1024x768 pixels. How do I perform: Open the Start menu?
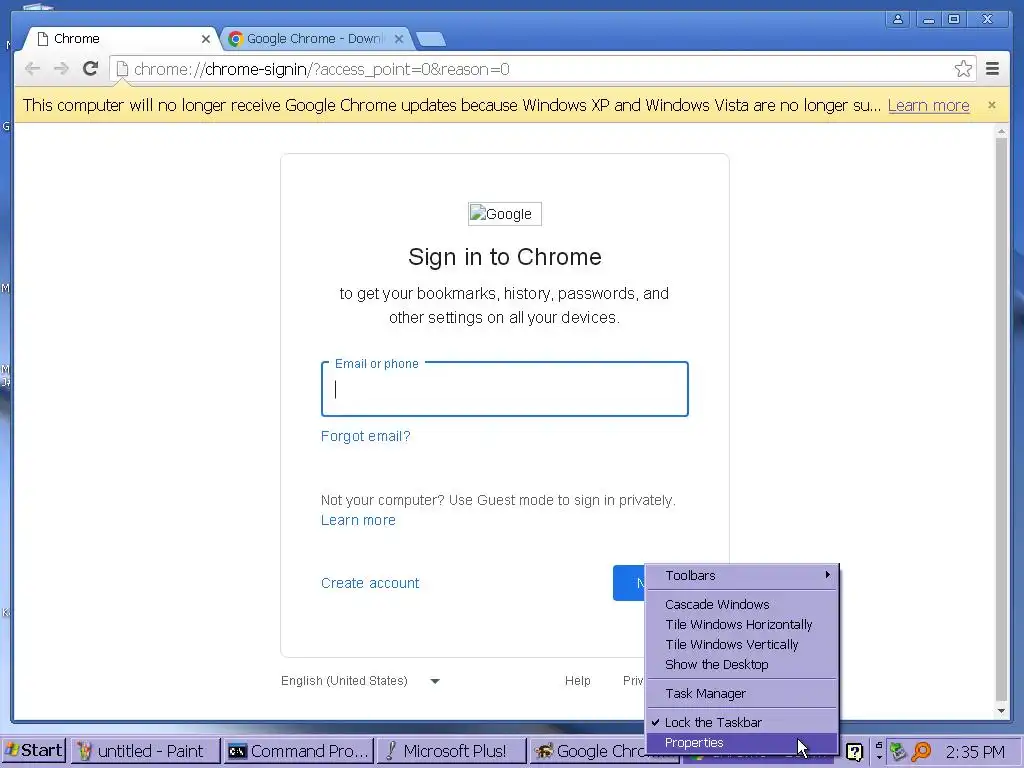(x=33, y=751)
